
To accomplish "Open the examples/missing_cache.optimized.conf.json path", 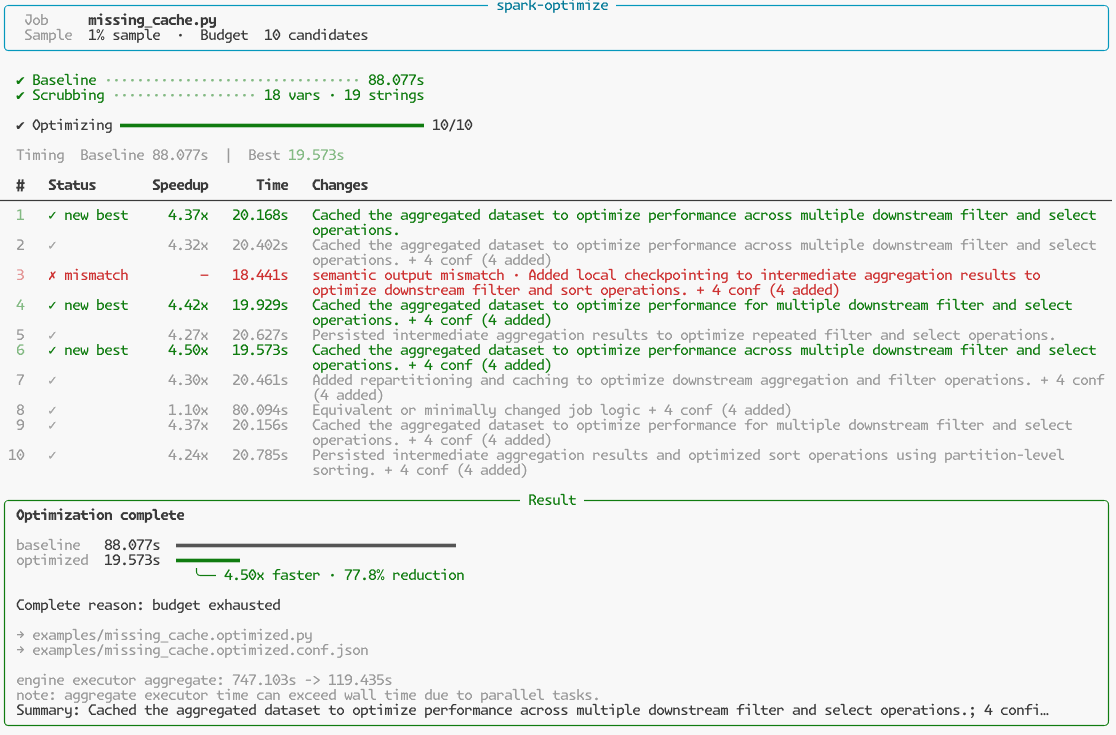I will (200, 650).
